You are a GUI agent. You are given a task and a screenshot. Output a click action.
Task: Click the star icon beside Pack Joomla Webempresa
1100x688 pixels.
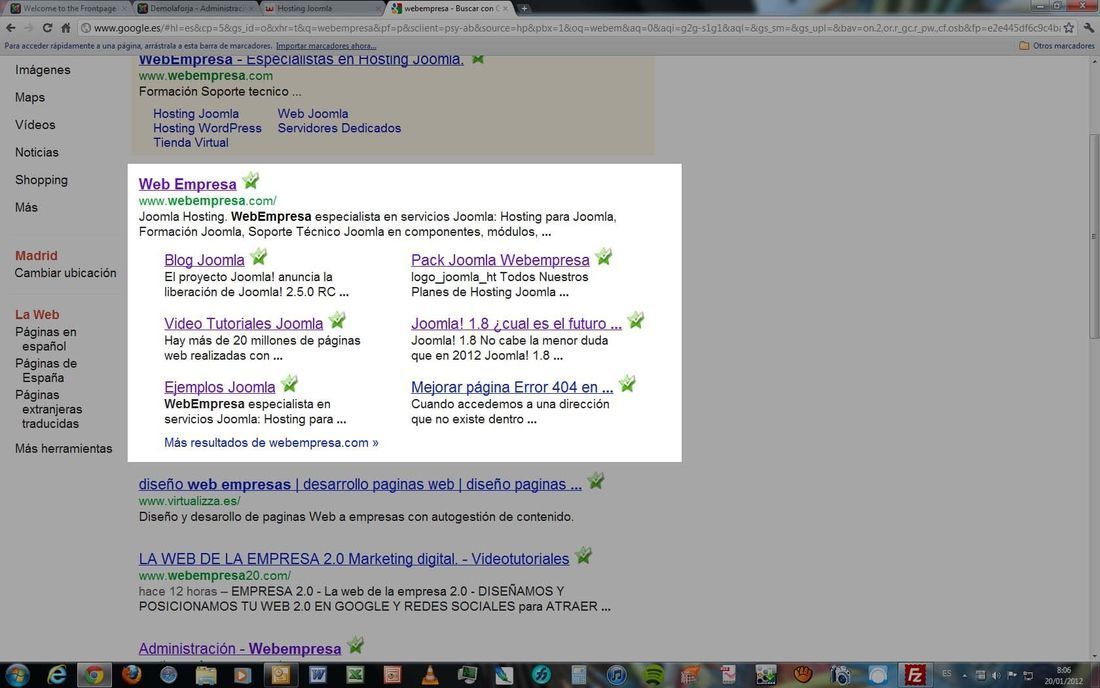(x=603, y=257)
